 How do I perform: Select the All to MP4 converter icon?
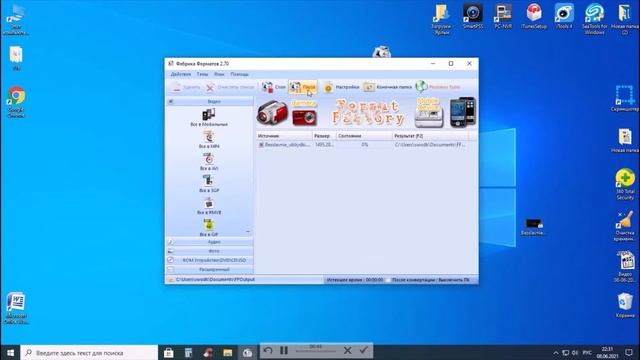pos(209,139)
